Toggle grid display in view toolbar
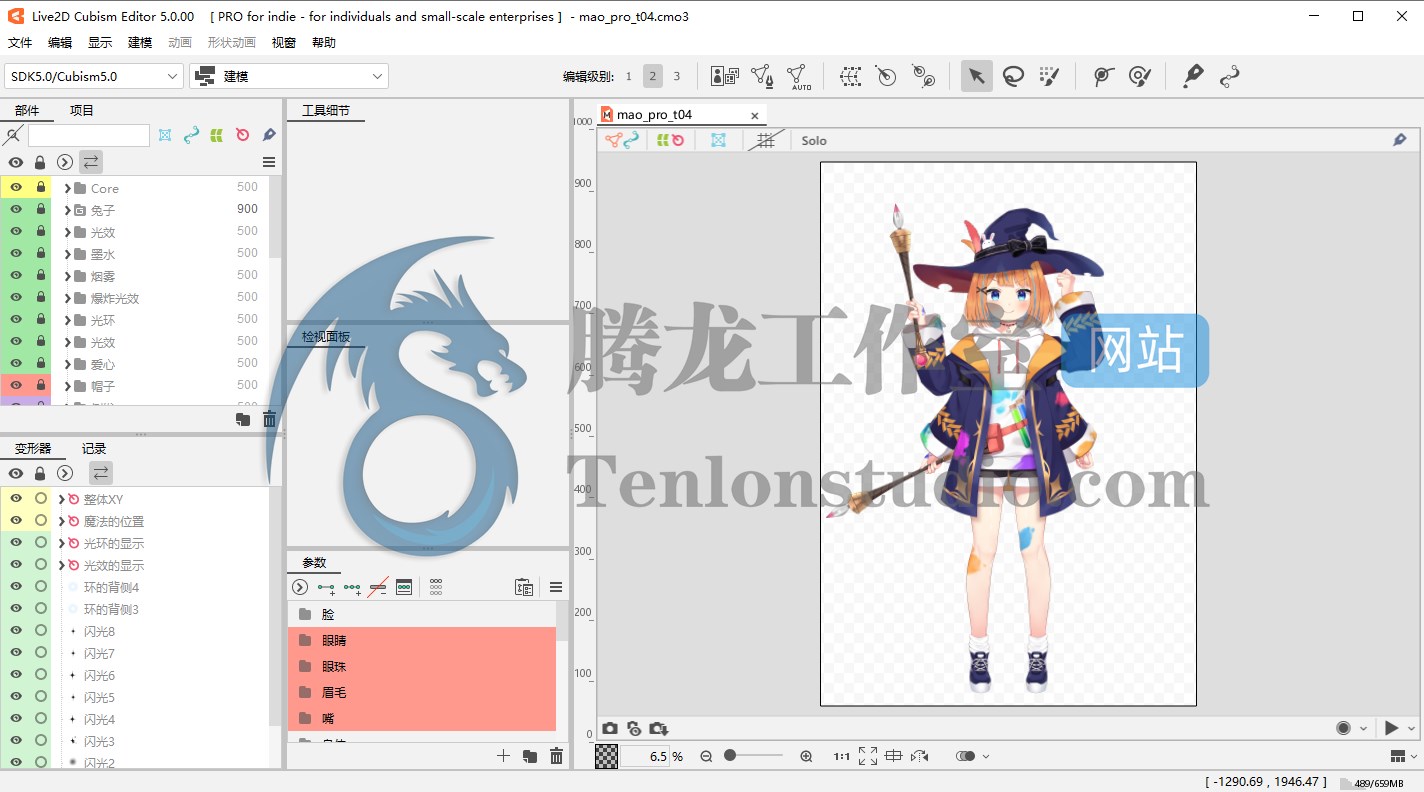The image size is (1424, 792). [765, 140]
